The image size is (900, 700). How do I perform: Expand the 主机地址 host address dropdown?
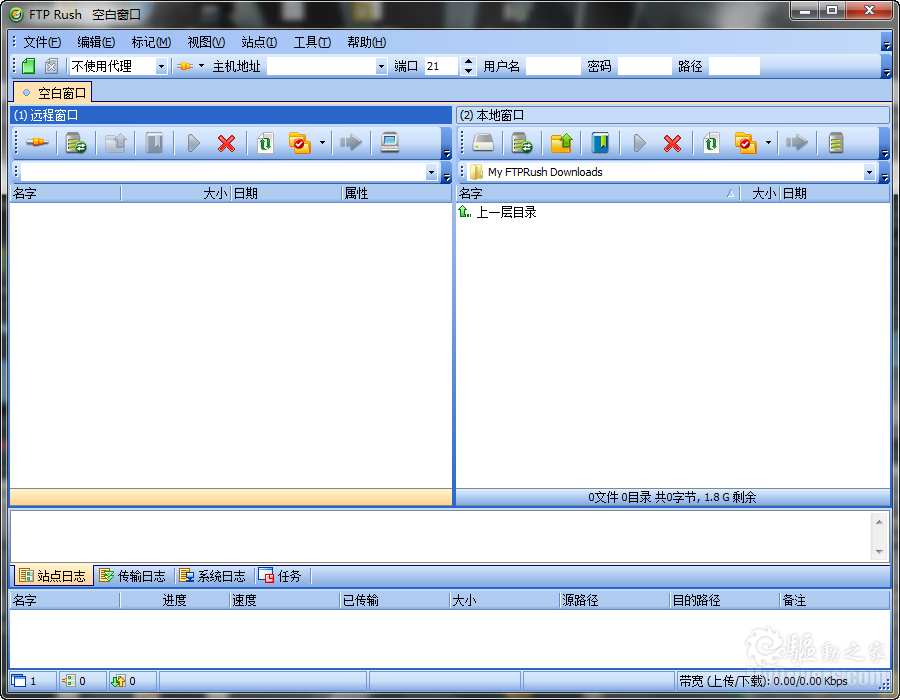click(x=381, y=67)
